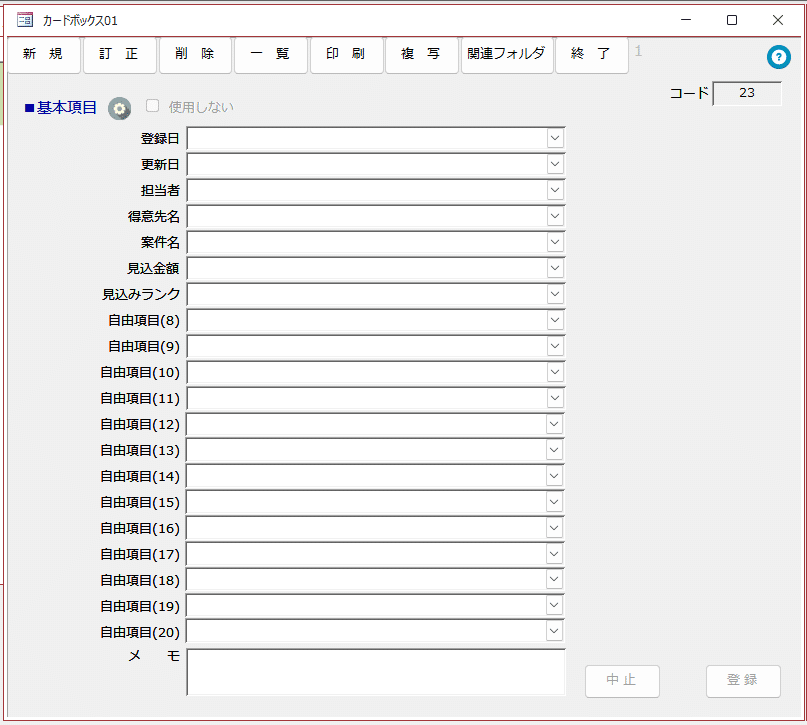Viewport: 807px width, 725px height.
Task: Toggle the 使用しない checkbox
Action: point(152,106)
